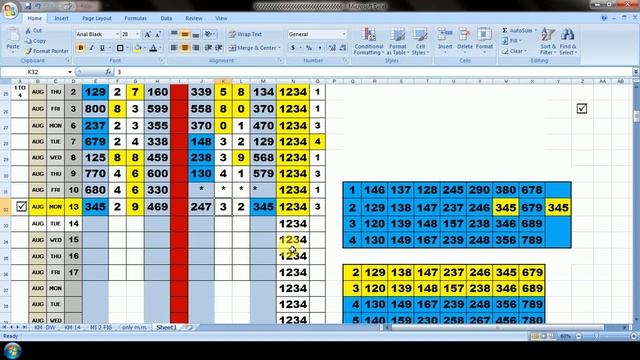This screenshot has width=640, height=360.
Task: Open the Data tab
Action: click(166, 18)
